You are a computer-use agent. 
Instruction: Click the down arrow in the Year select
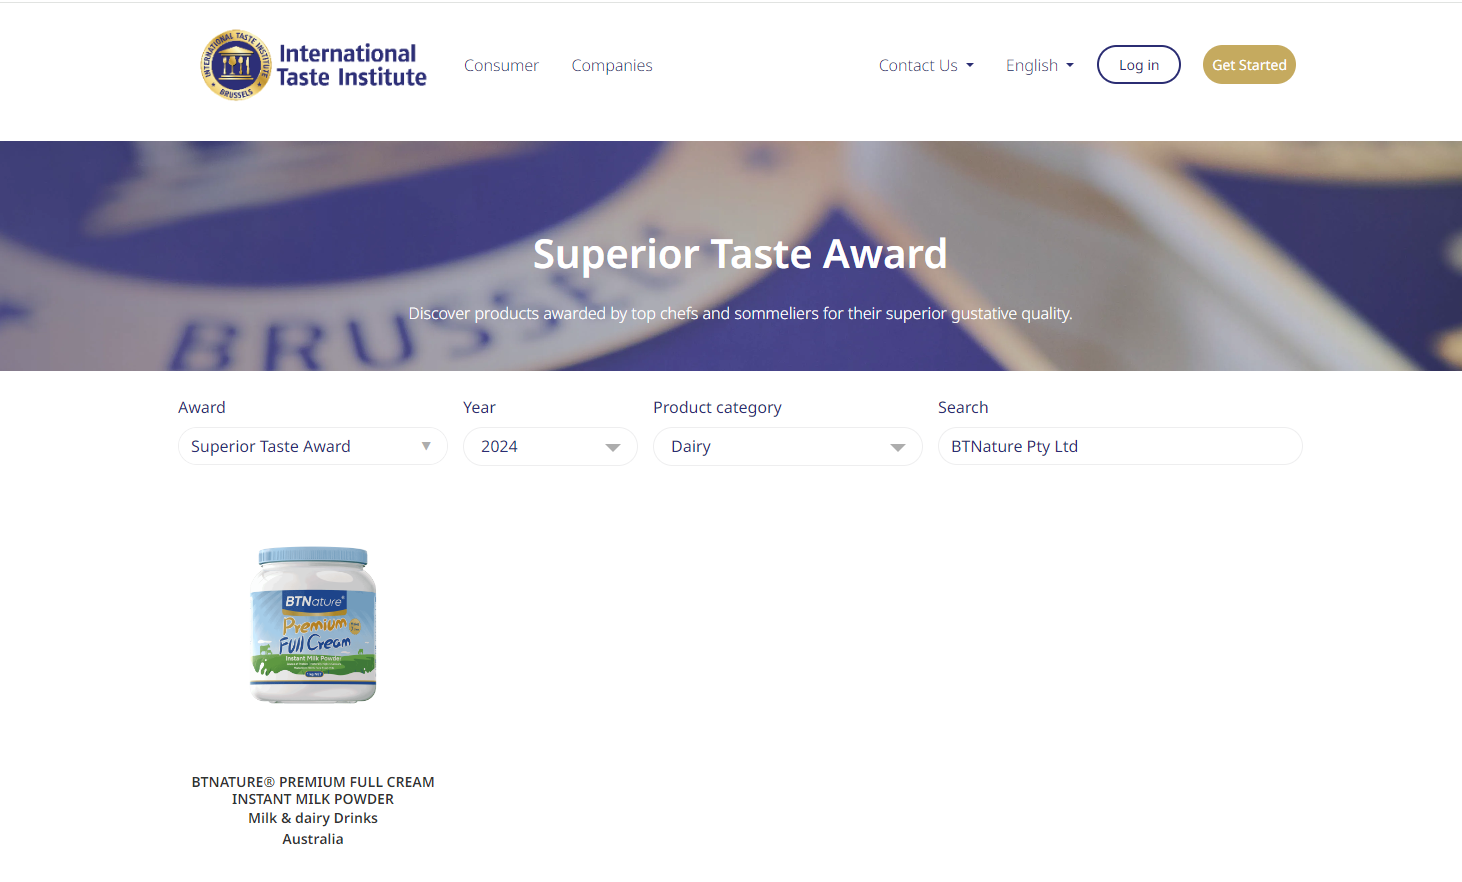(x=613, y=447)
